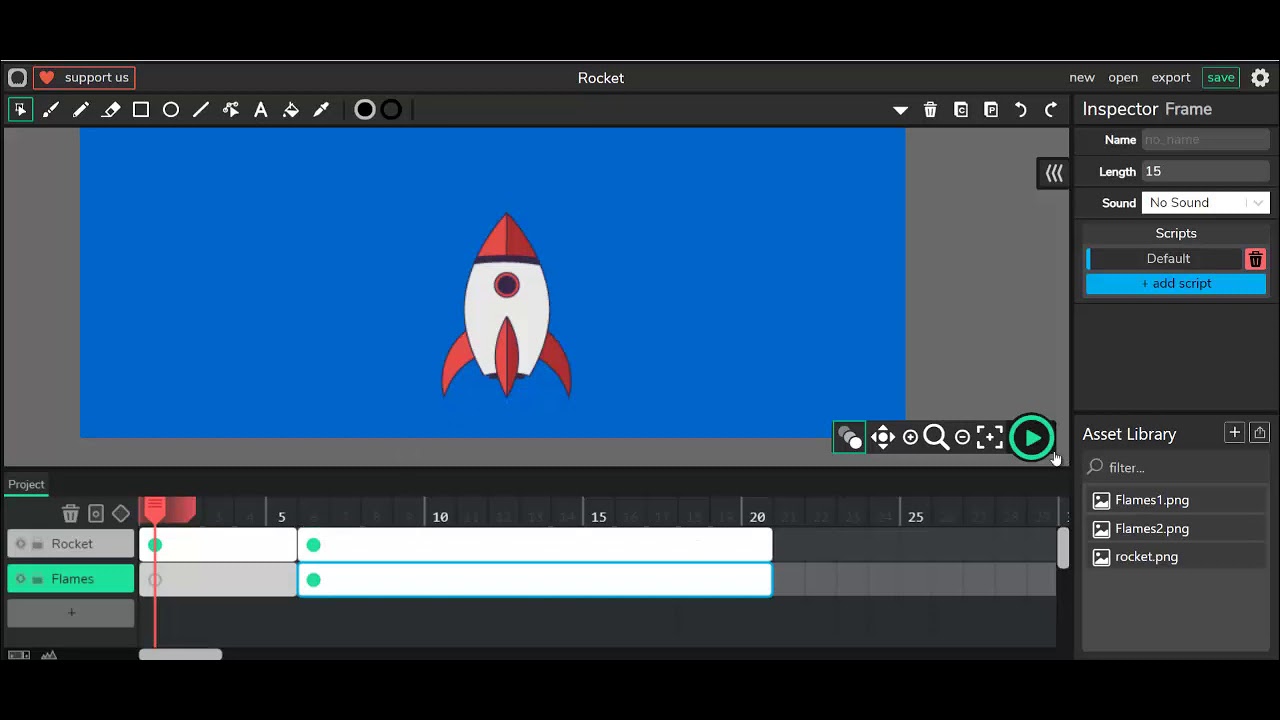Open the settings gear
Screen dimensions: 1280x720
click(x=1260, y=78)
